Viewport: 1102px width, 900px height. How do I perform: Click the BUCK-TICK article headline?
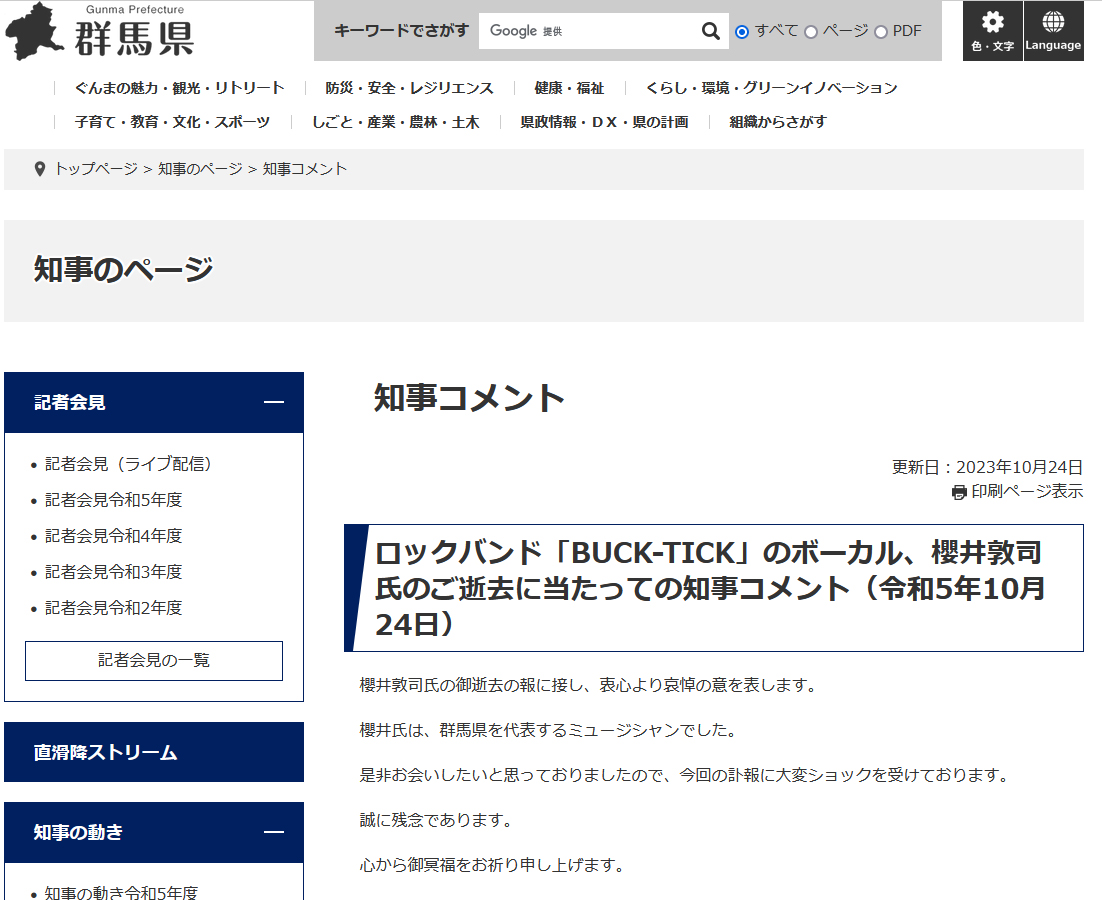click(x=710, y=588)
